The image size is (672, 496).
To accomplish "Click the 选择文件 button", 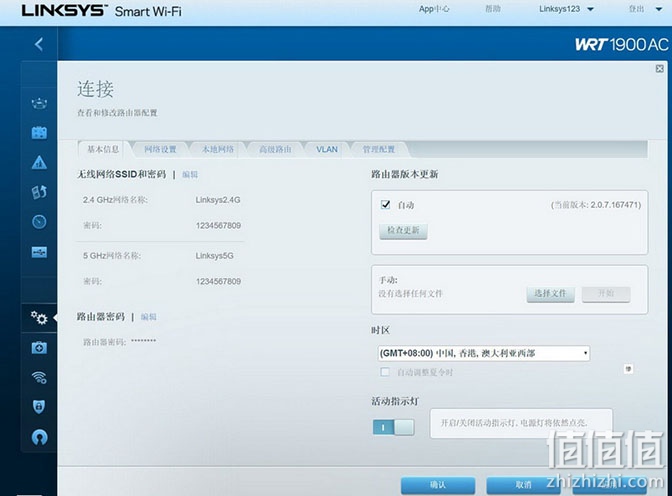I will (x=550, y=294).
